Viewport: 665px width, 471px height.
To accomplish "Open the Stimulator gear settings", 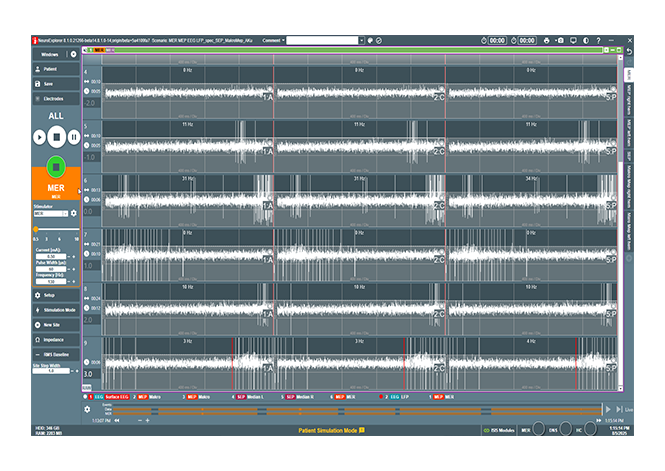I will click(x=73, y=213).
